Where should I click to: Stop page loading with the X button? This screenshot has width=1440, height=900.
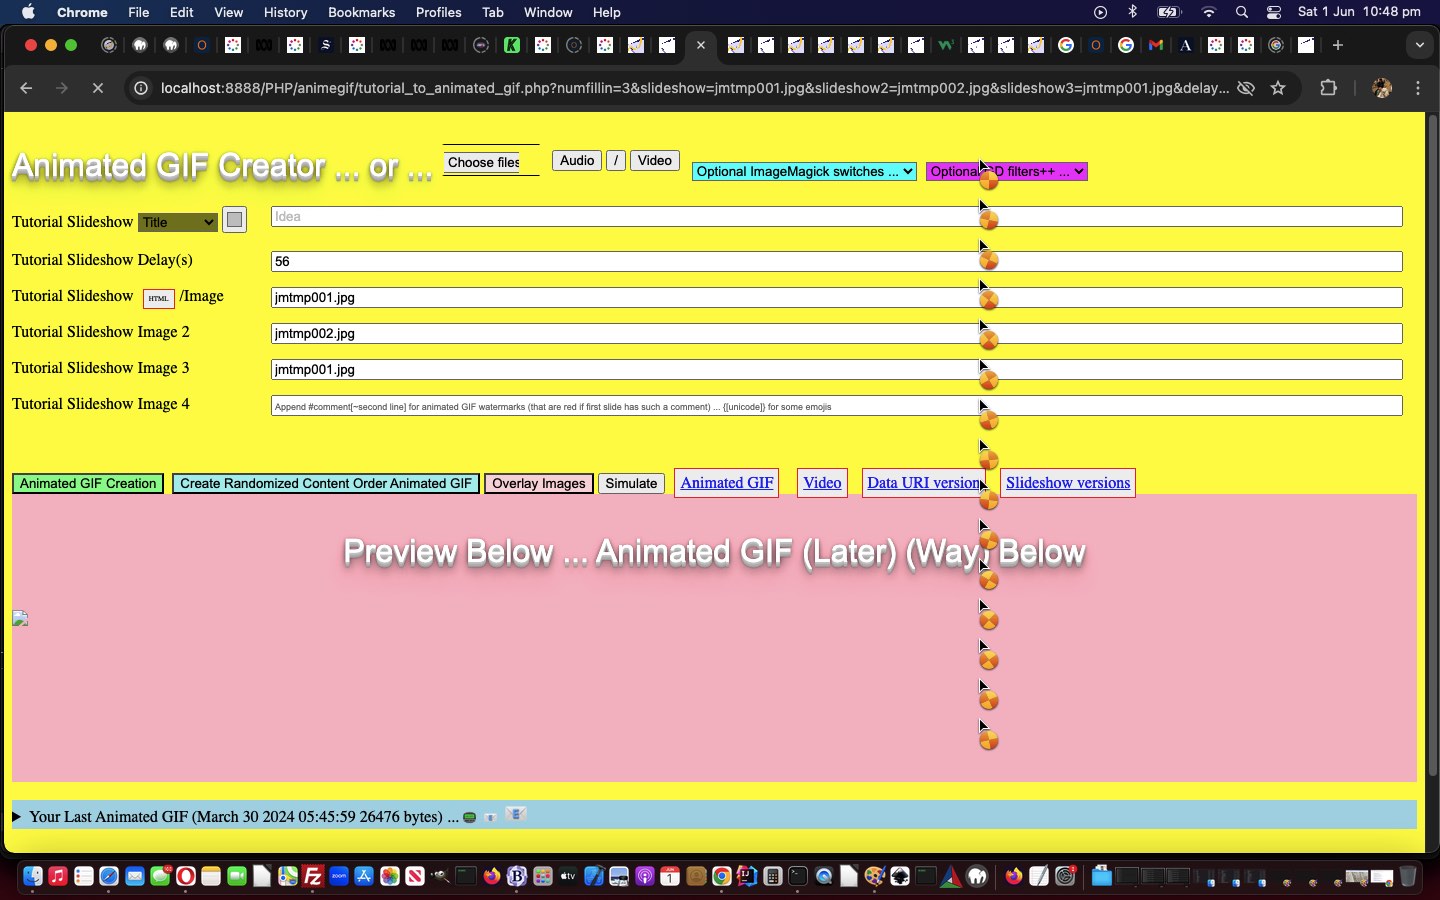[97, 88]
